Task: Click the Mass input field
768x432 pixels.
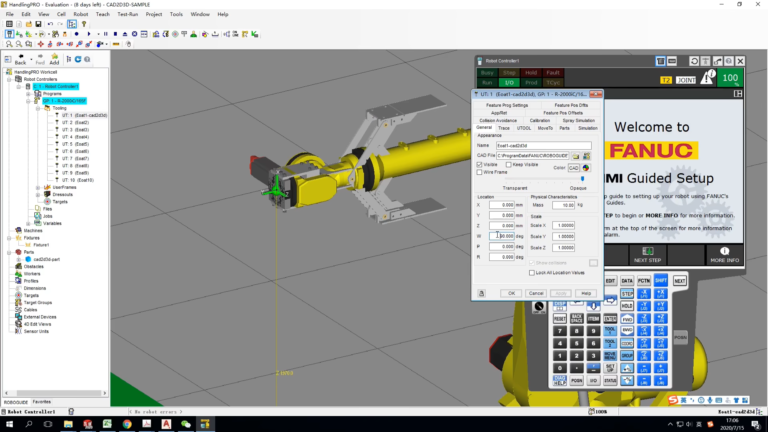Action: click(563, 205)
